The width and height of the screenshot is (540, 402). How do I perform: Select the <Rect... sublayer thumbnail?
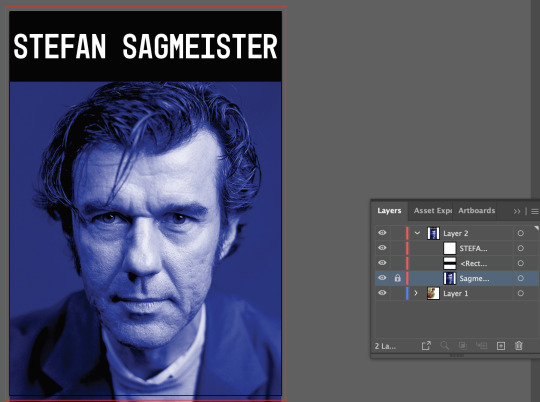pyautogui.click(x=449, y=263)
